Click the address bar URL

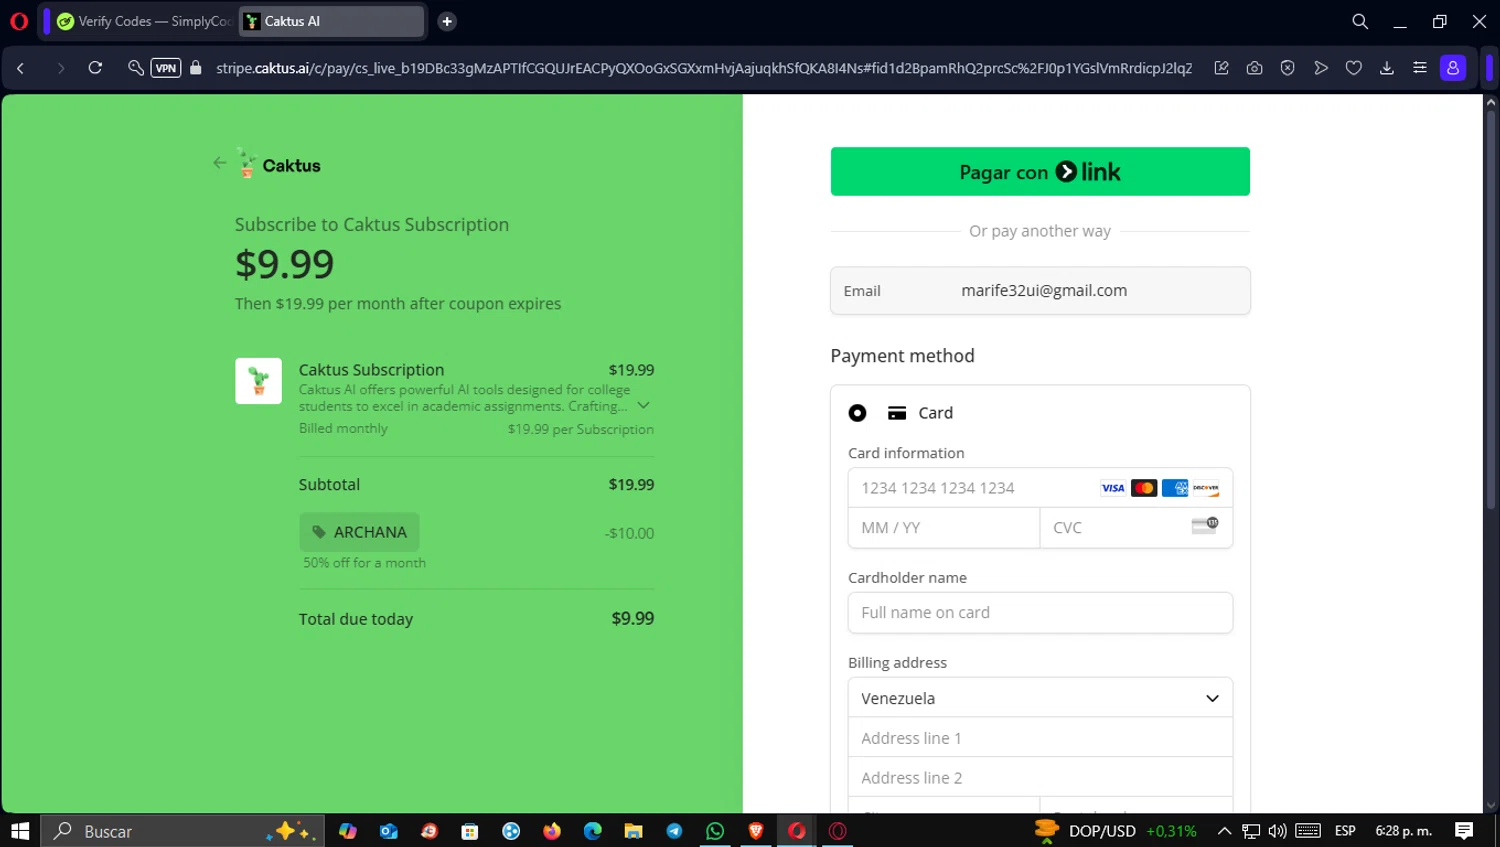pyautogui.click(x=704, y=68)
